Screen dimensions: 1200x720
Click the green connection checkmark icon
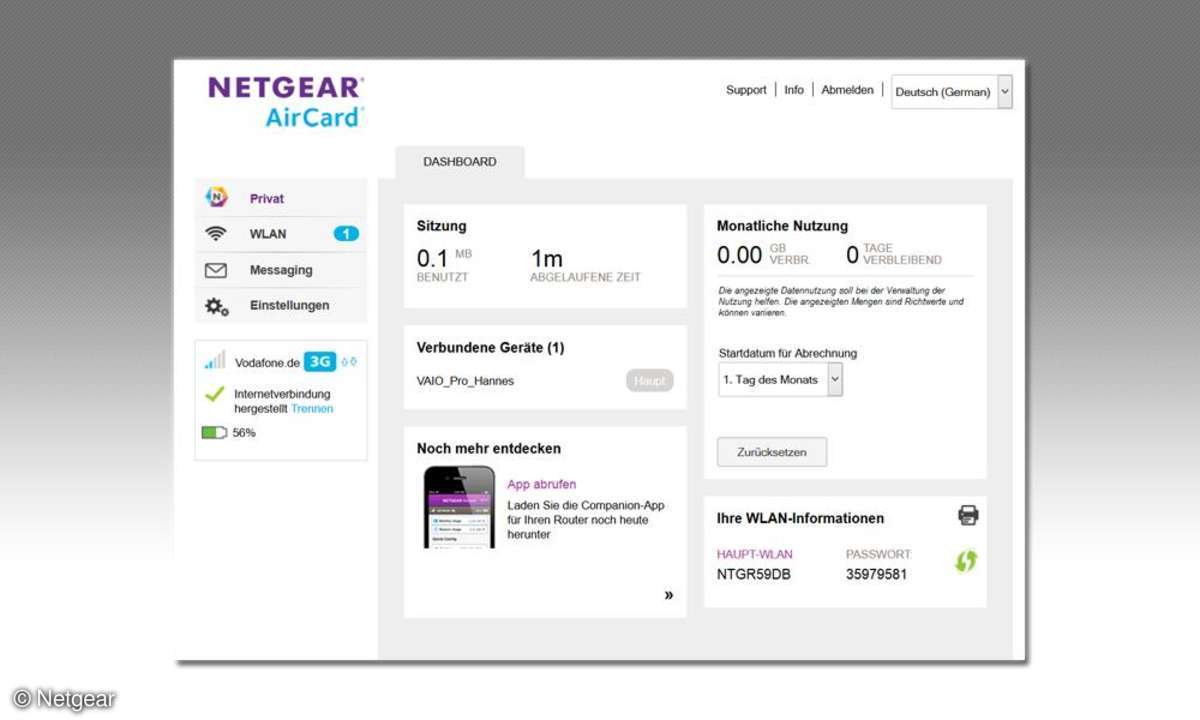(214, 394)
